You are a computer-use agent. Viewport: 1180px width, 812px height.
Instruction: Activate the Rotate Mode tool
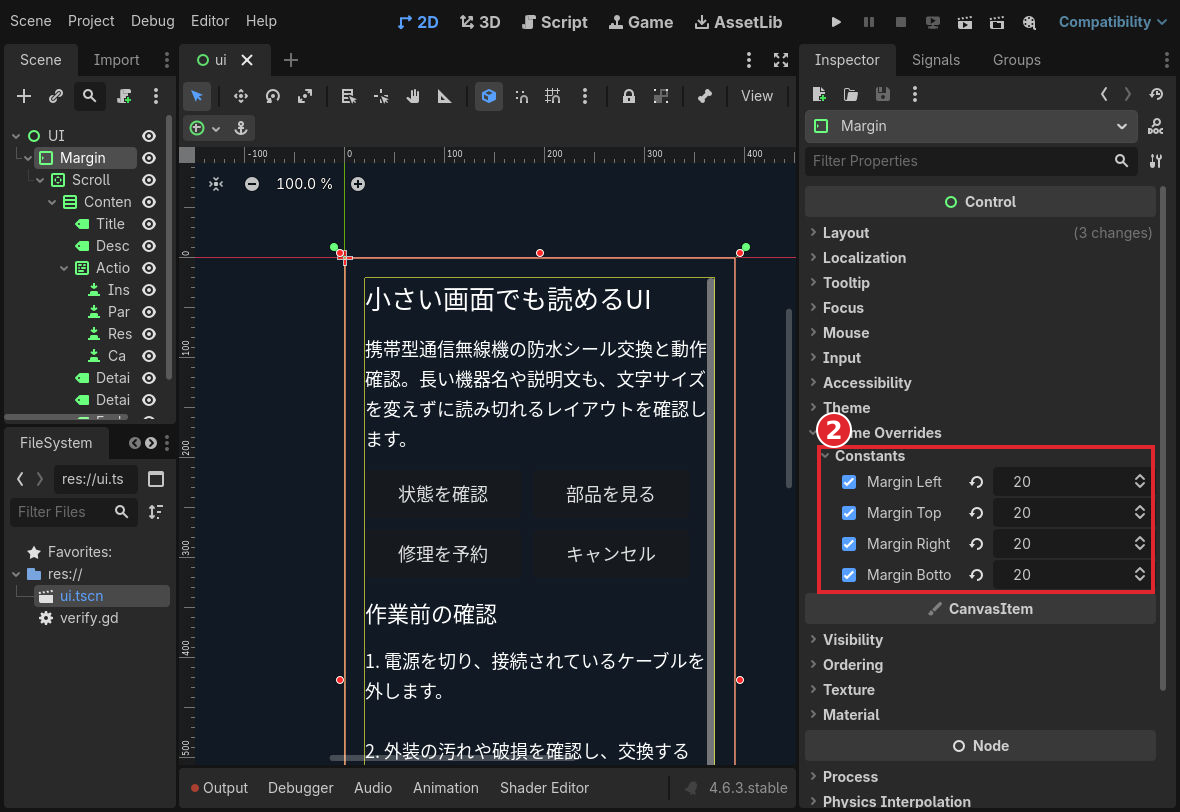[x=272, y=96]
